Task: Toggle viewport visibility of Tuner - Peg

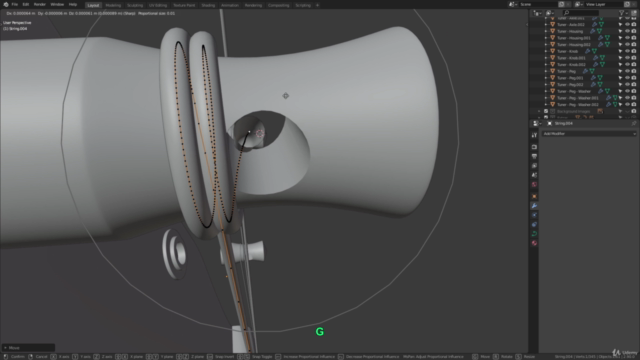Action: click(627, 71)
